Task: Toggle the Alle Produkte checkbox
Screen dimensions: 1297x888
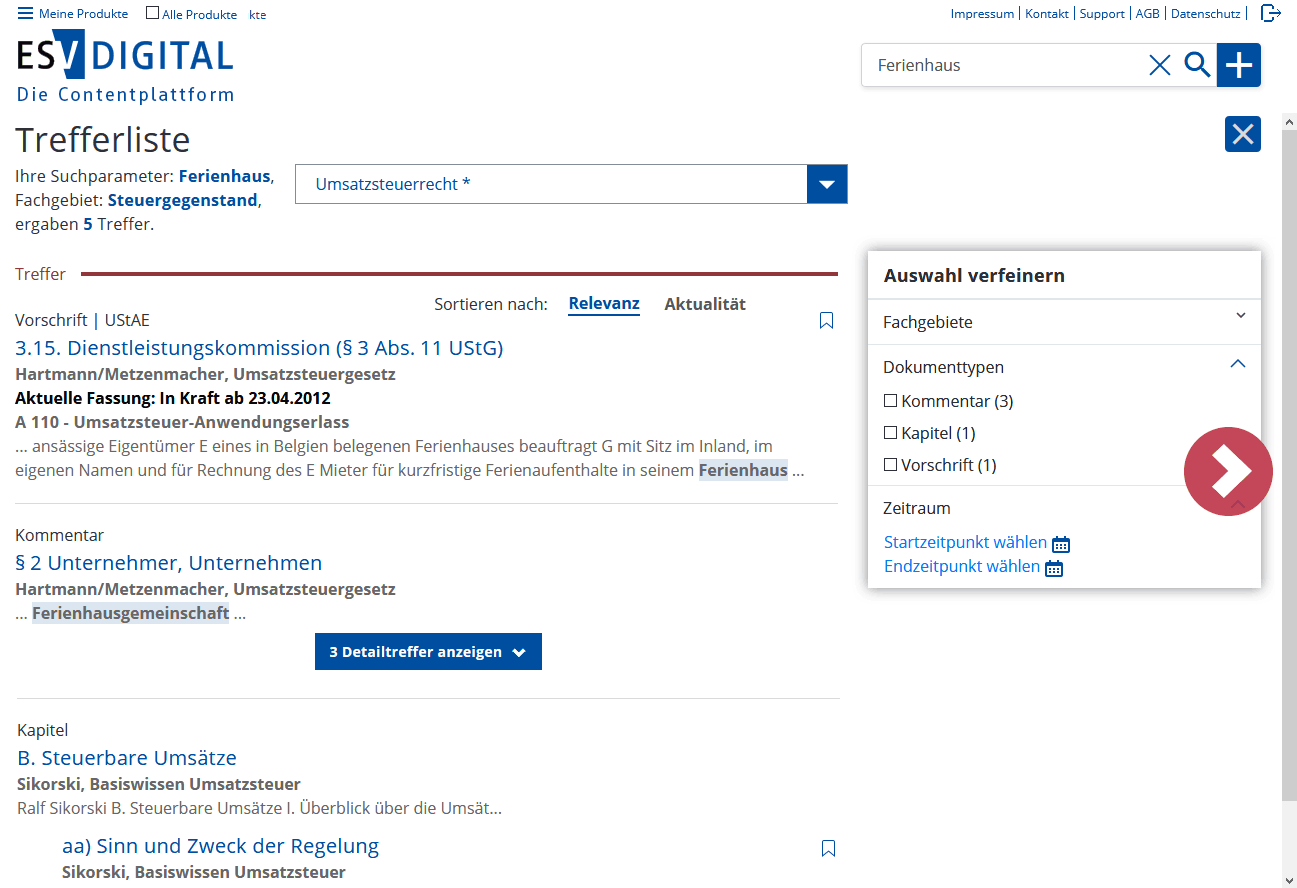Action: (x=152, y=13)
